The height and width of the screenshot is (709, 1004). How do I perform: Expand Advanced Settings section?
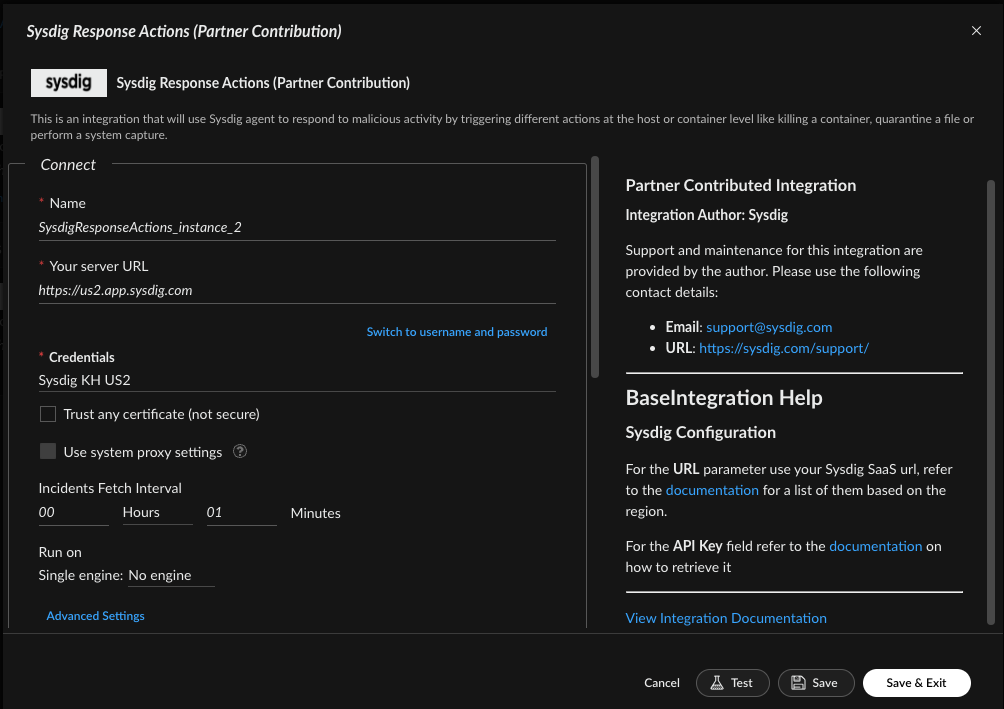pos(95,615)
